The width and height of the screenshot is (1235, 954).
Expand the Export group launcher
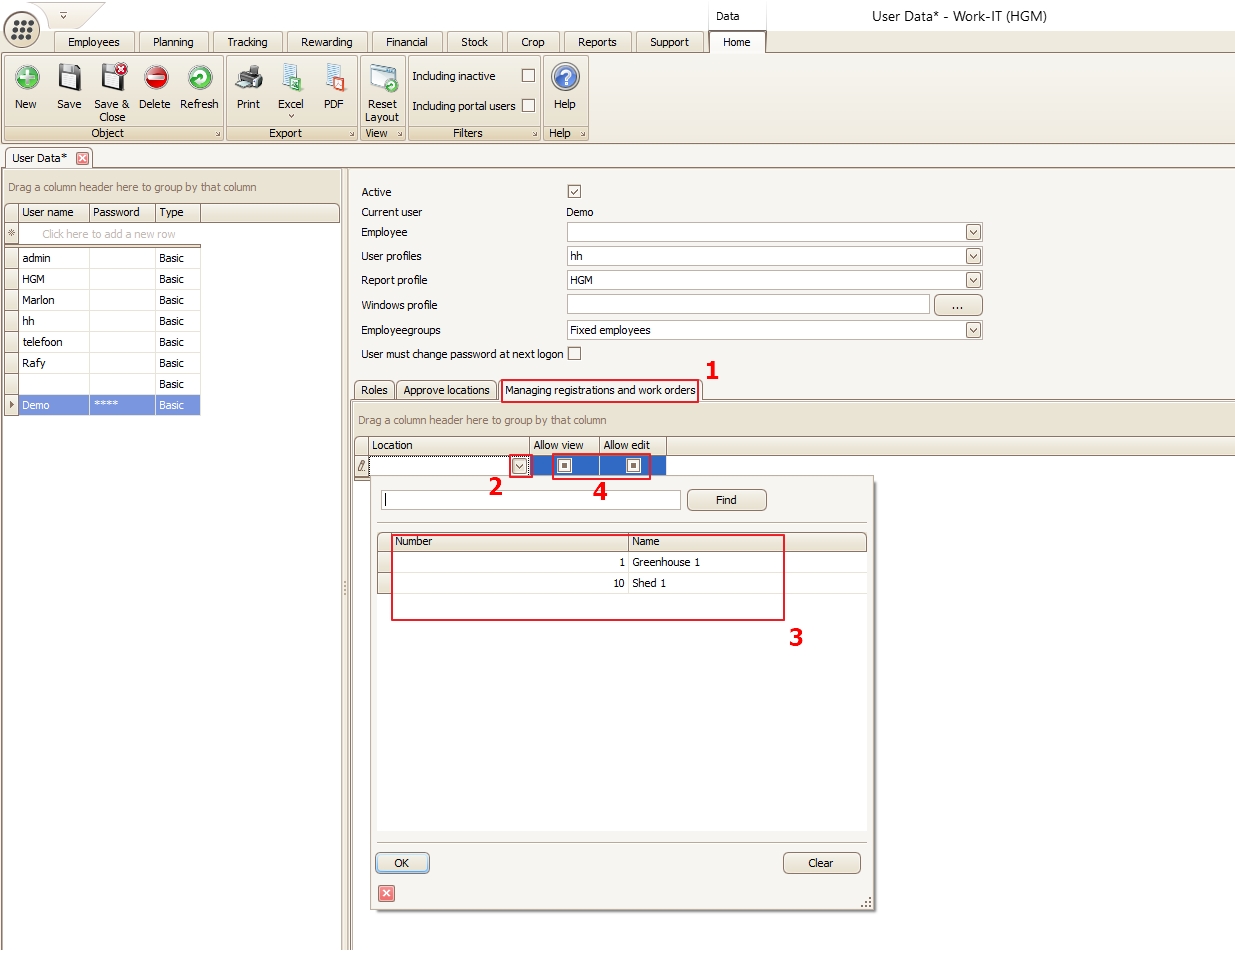[x=352, y=134]
